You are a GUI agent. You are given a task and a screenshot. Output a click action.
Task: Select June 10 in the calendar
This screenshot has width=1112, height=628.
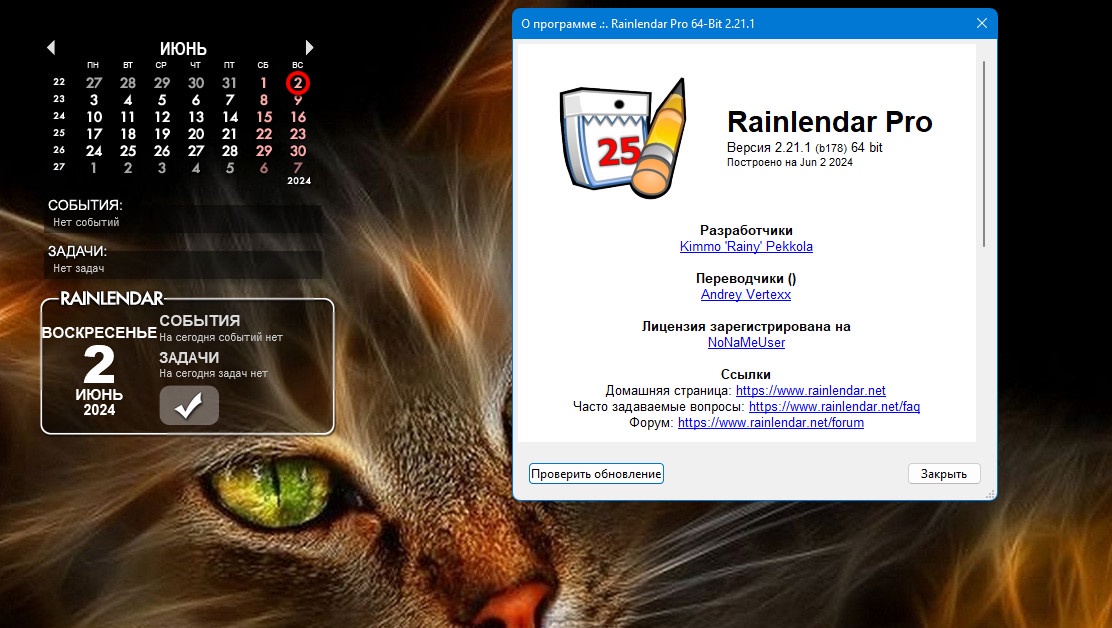click(94, 117)
